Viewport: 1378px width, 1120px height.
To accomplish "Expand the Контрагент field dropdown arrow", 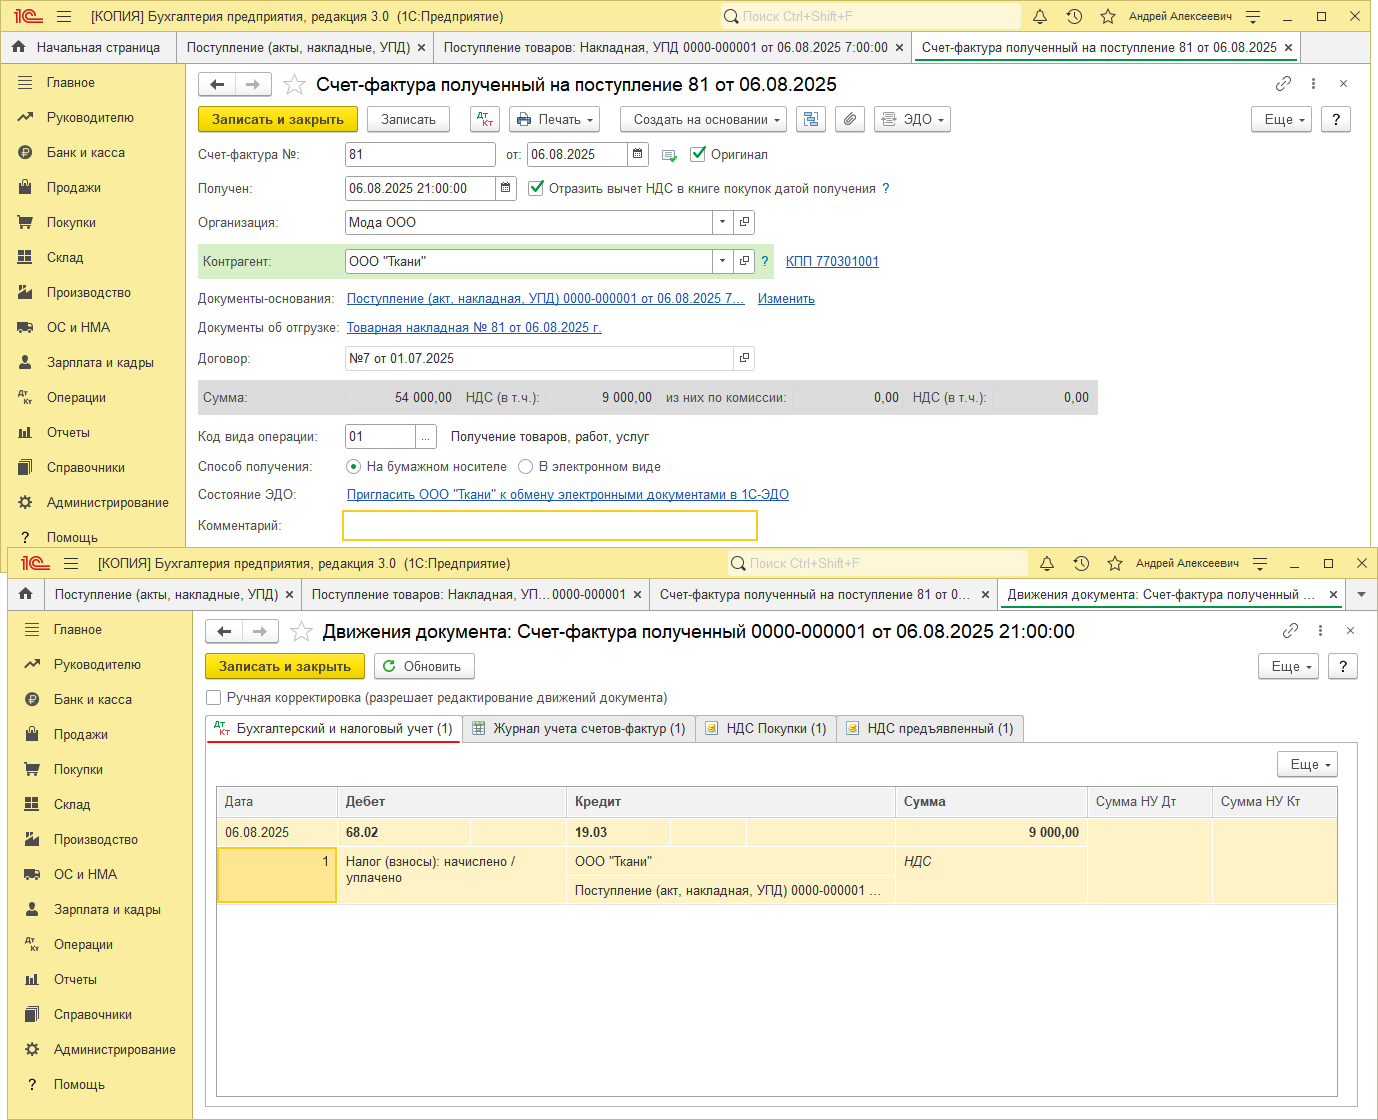I will (x=723, y=261).
